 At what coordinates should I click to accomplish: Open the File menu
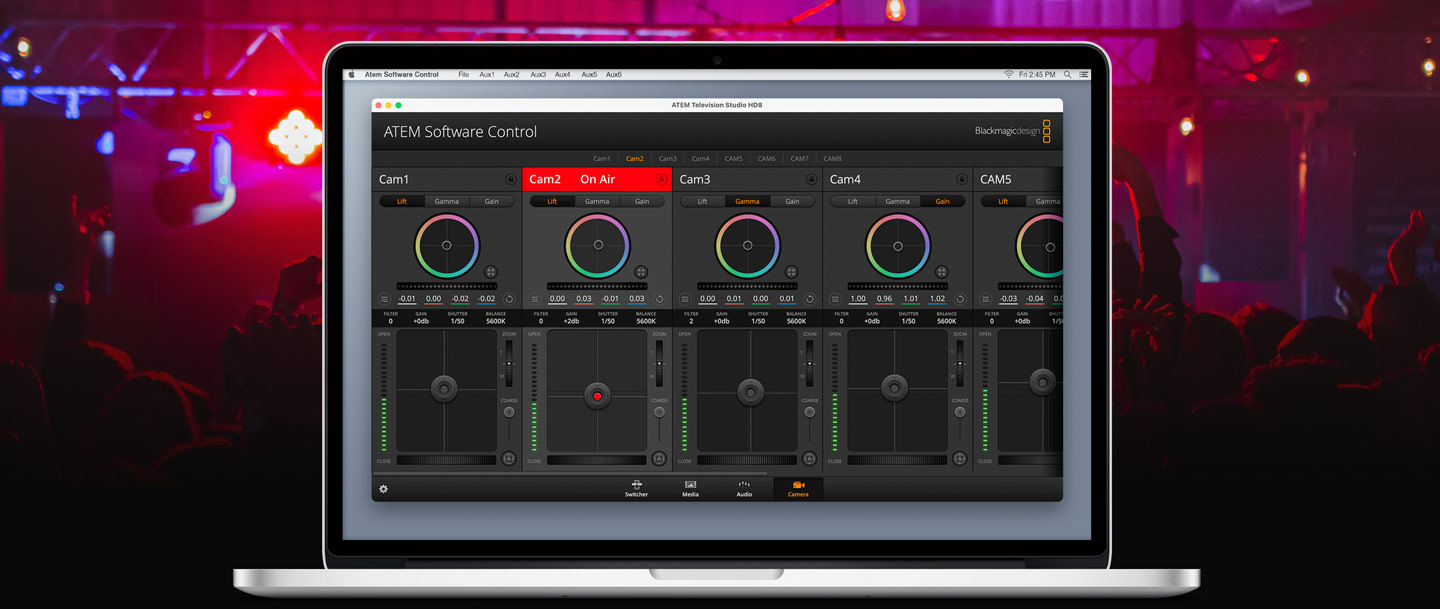[463, 75]
